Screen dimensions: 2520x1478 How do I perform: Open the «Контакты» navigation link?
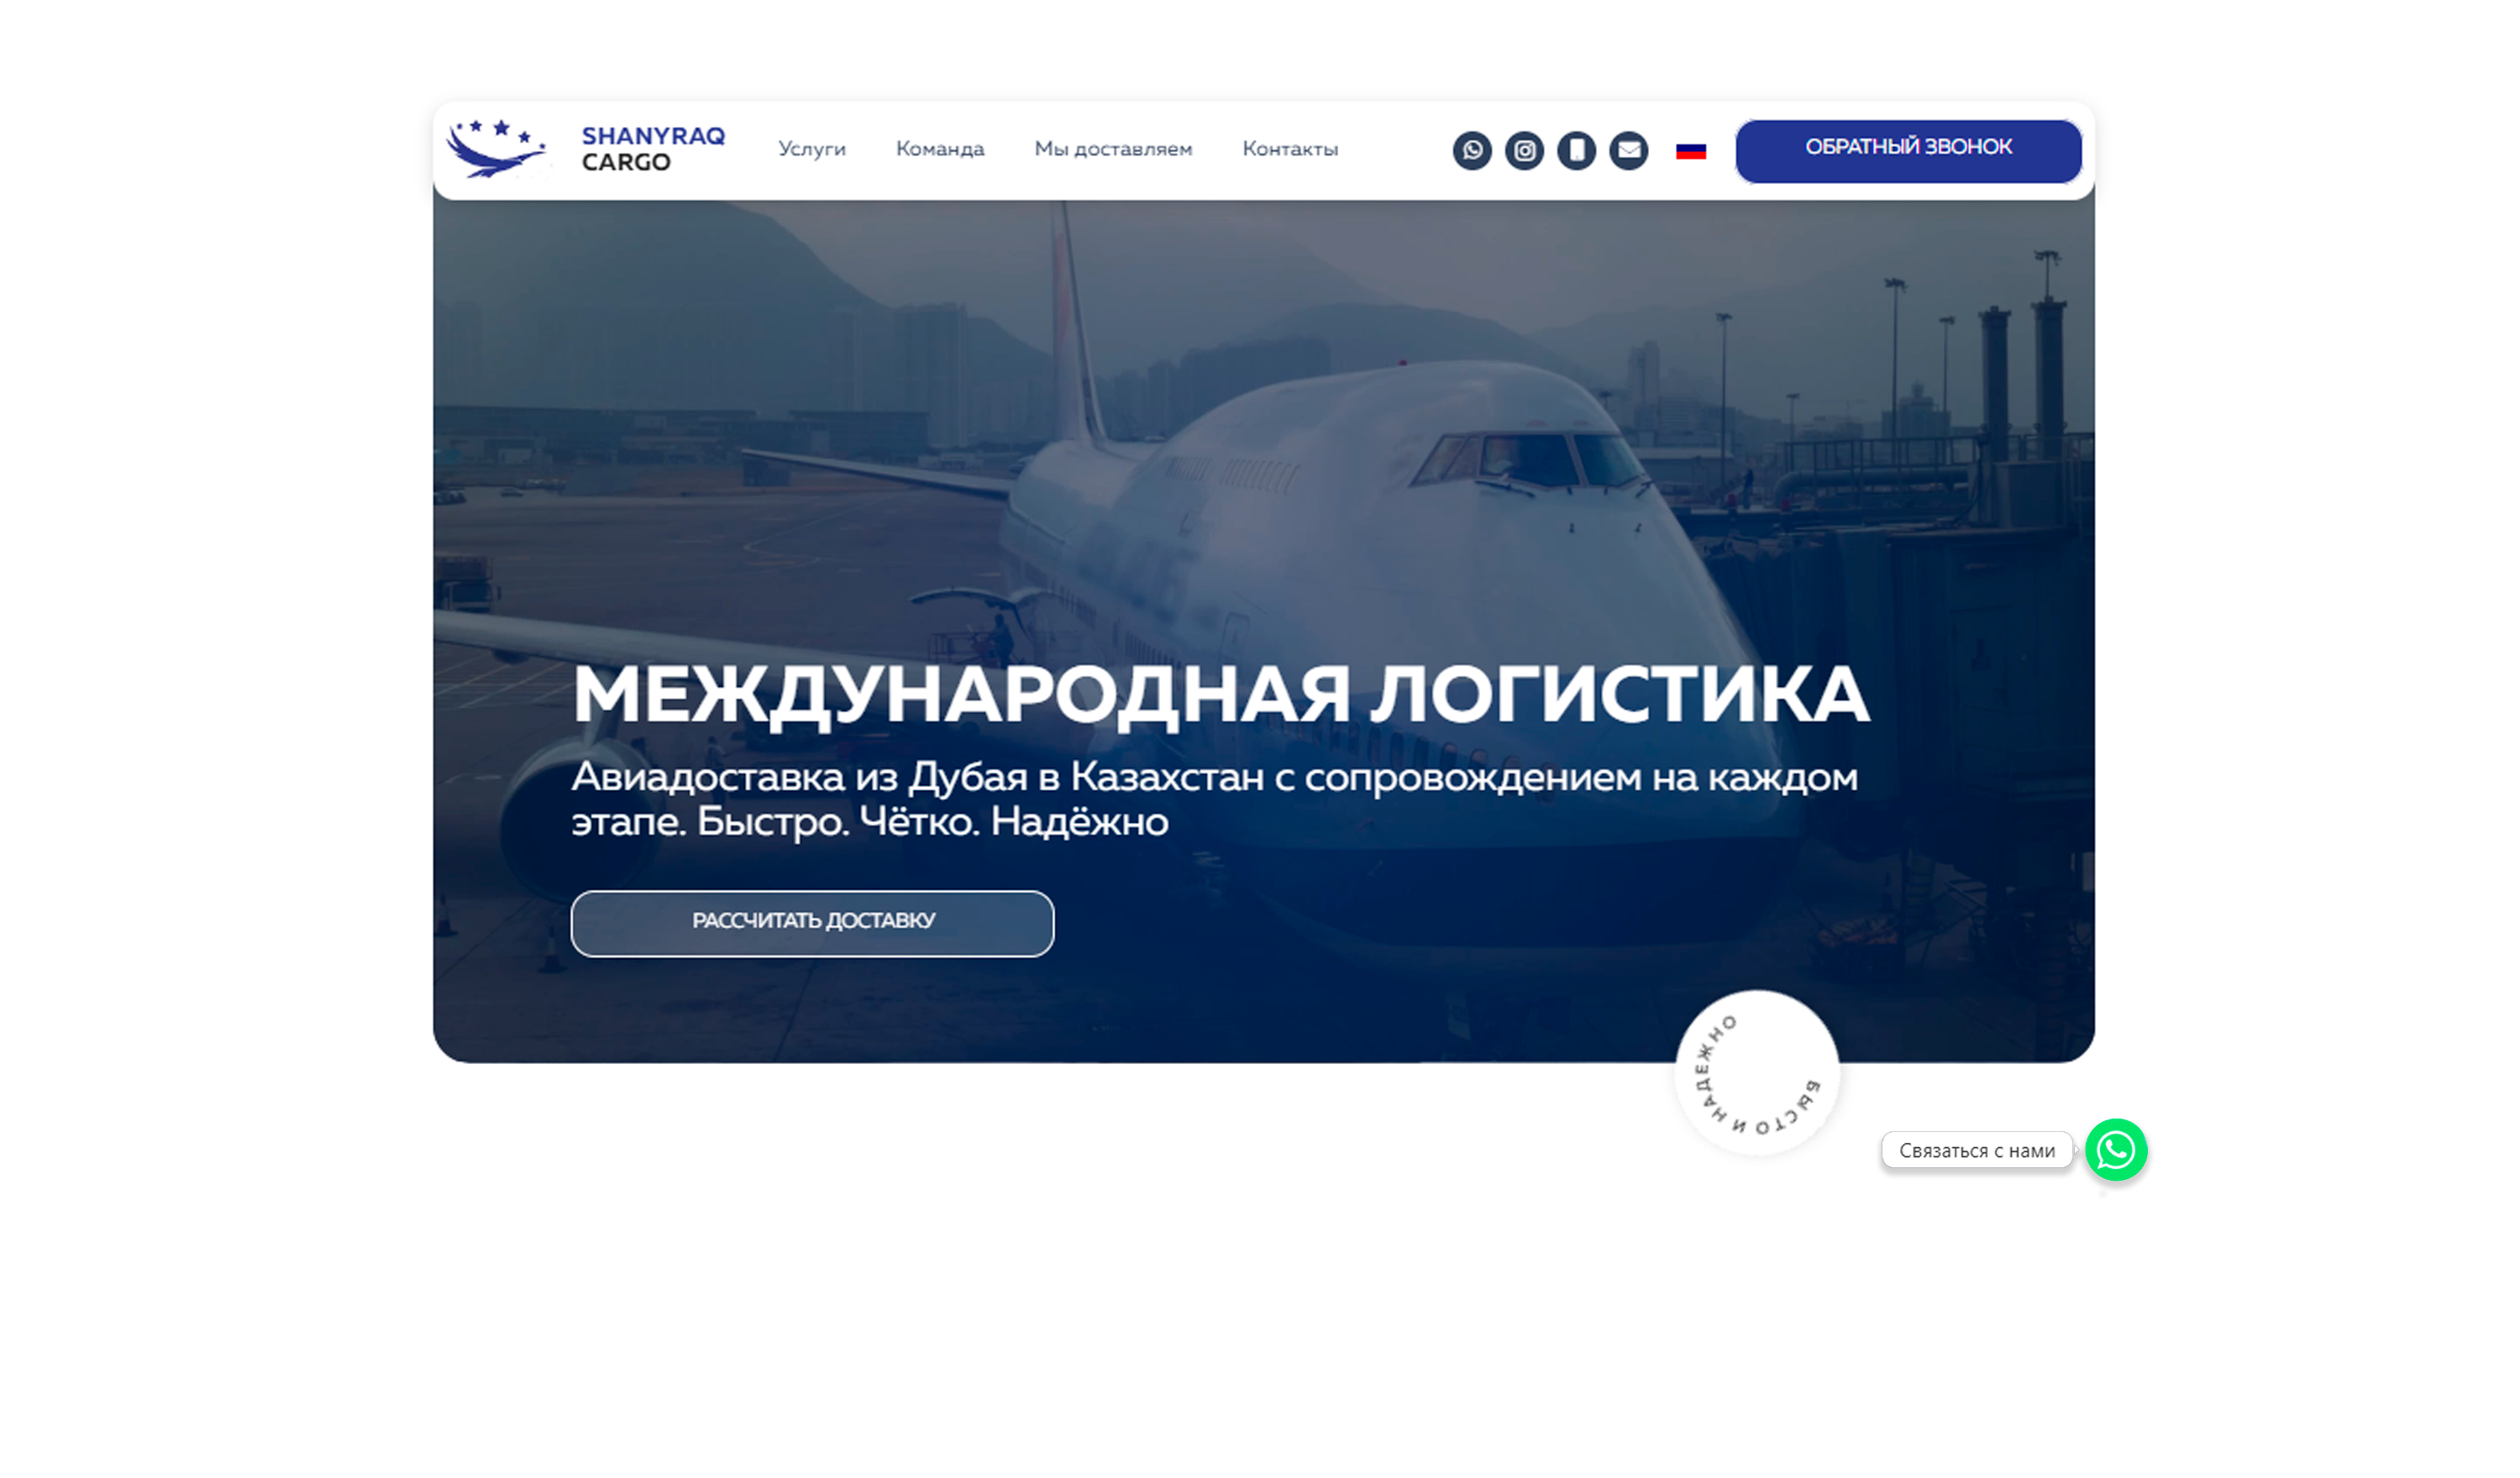point(1290,149)
